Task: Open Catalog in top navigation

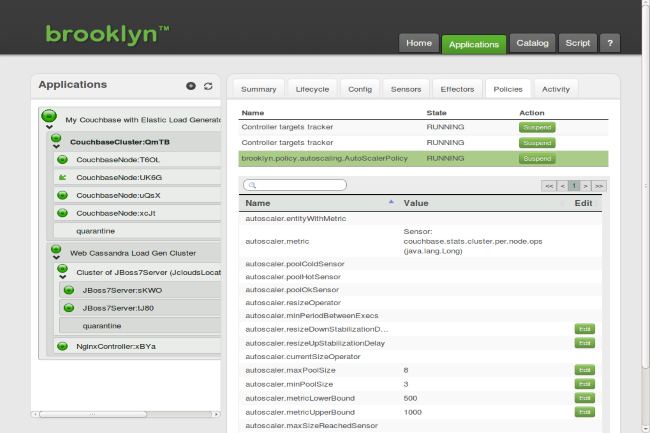Action: (532, 43)
